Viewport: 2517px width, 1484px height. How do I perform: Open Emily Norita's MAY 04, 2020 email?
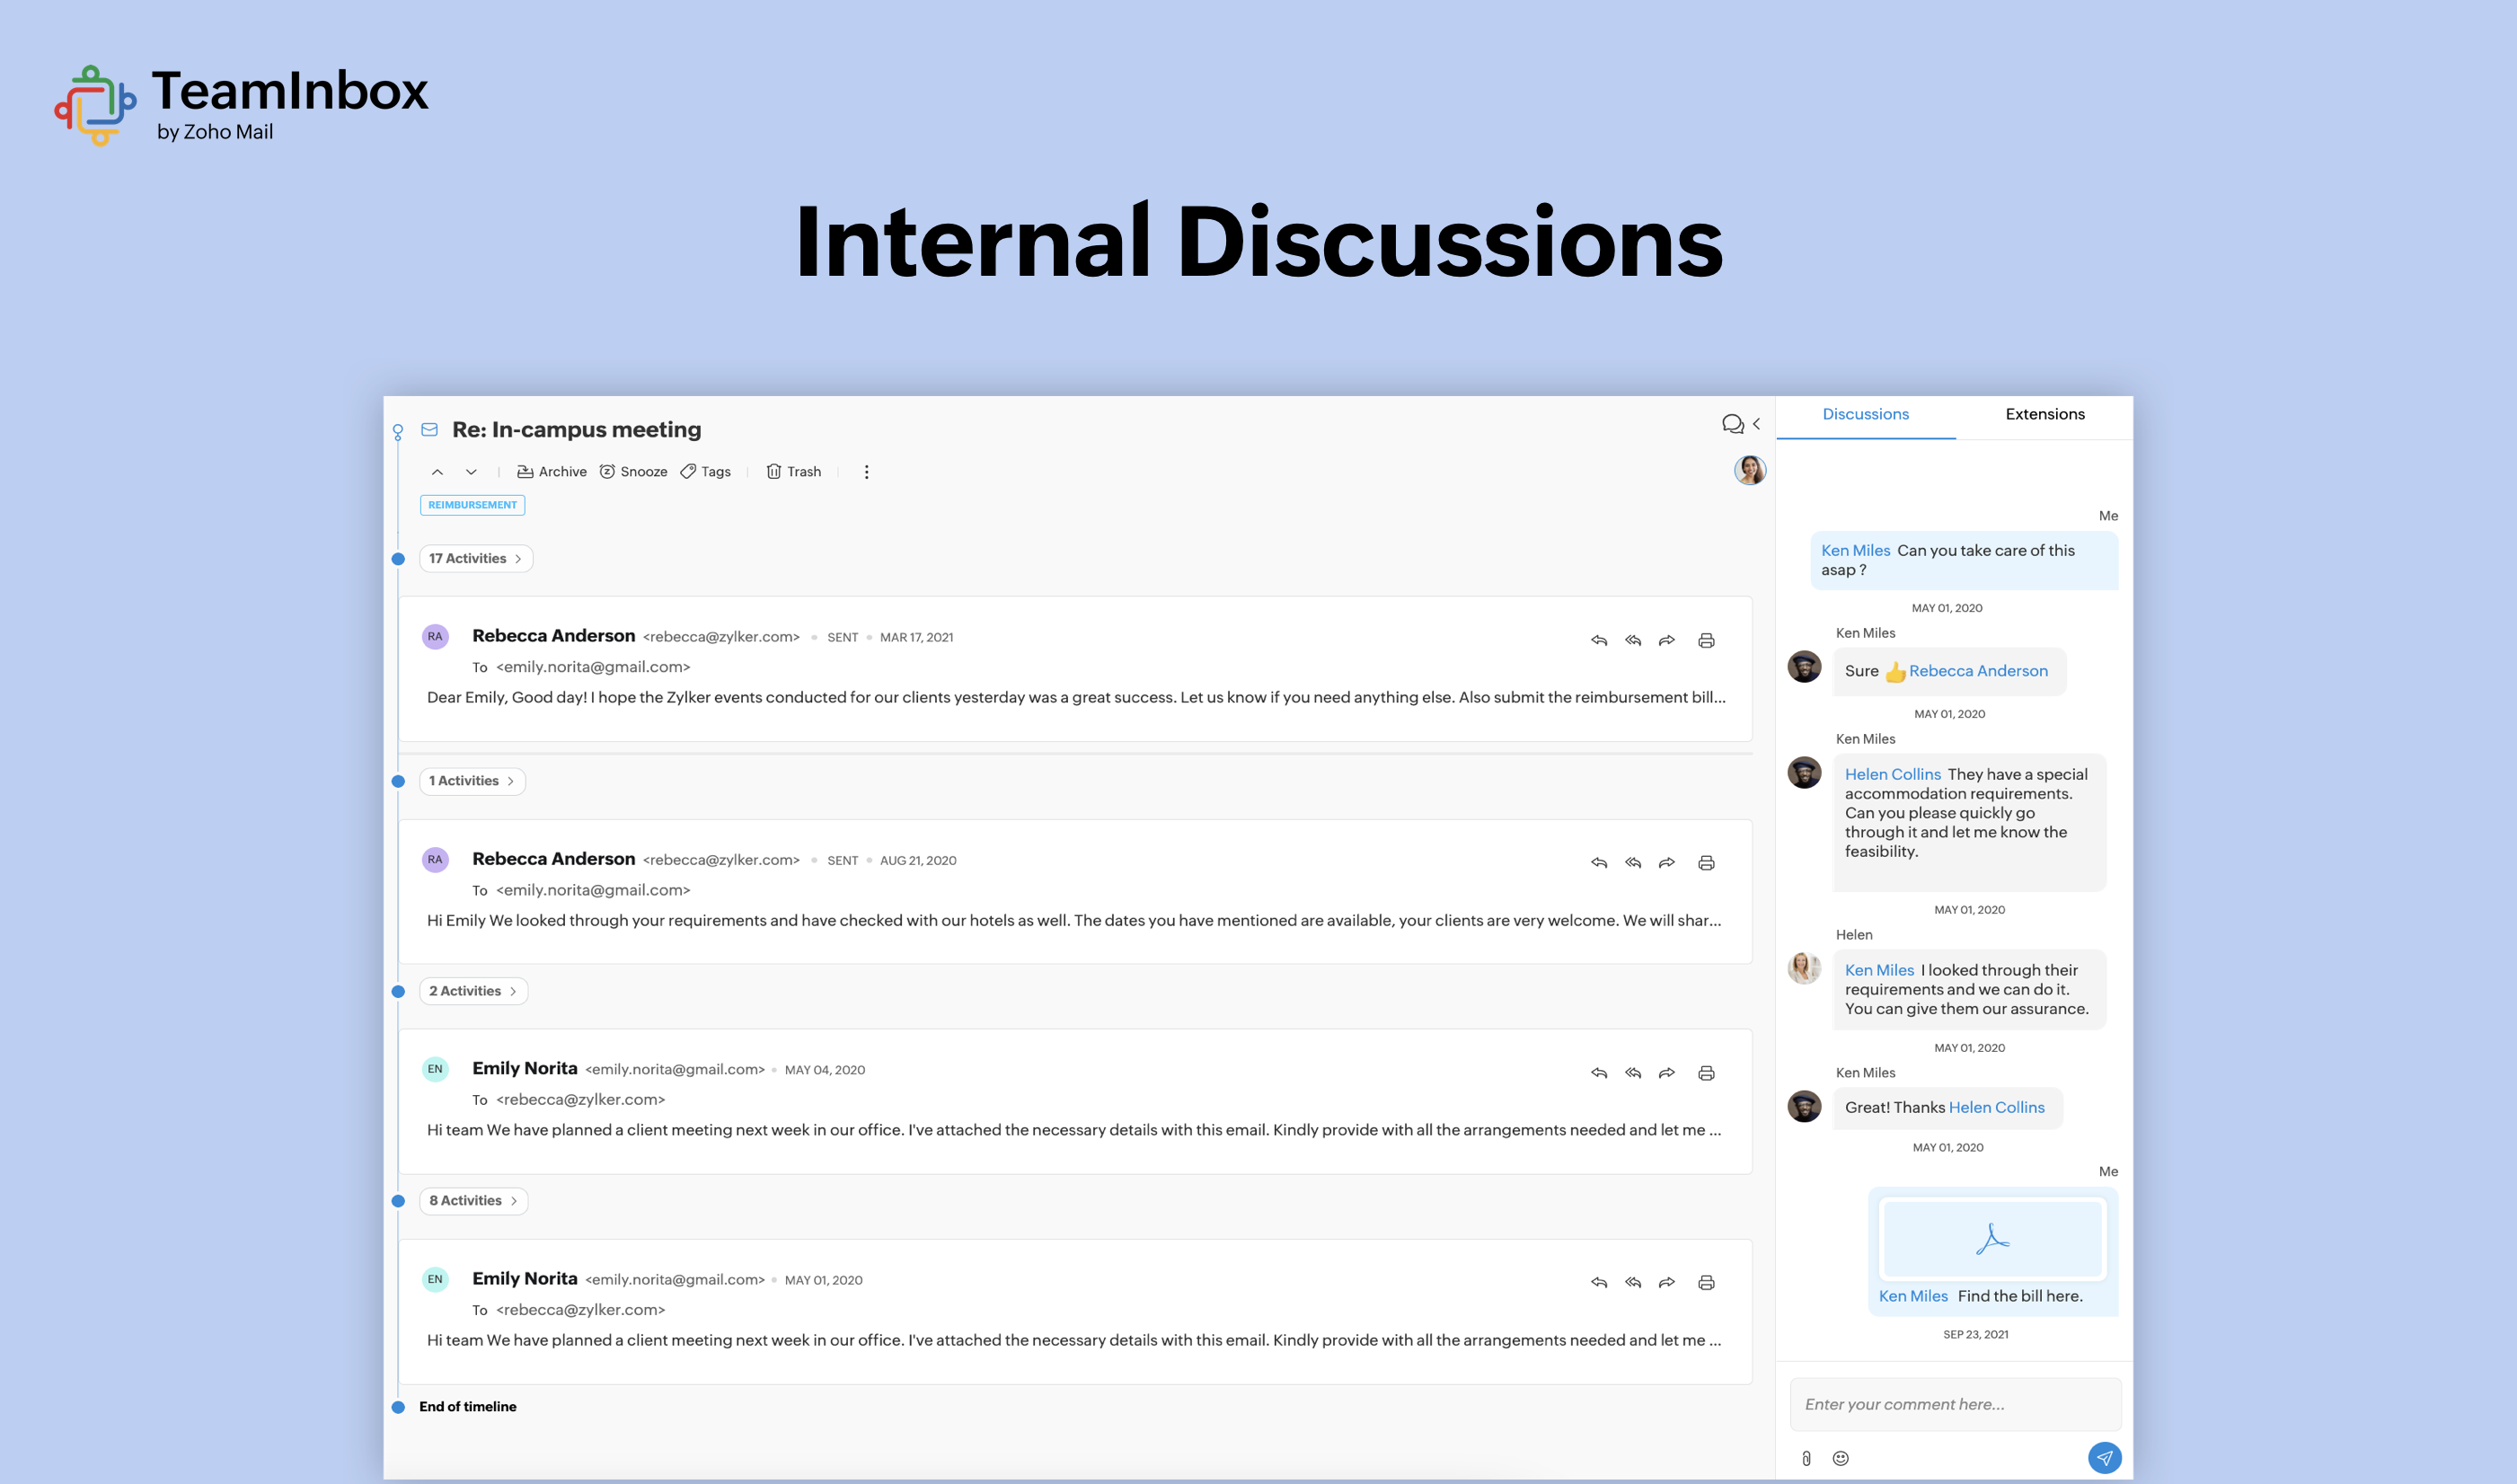[1075, 1101]
